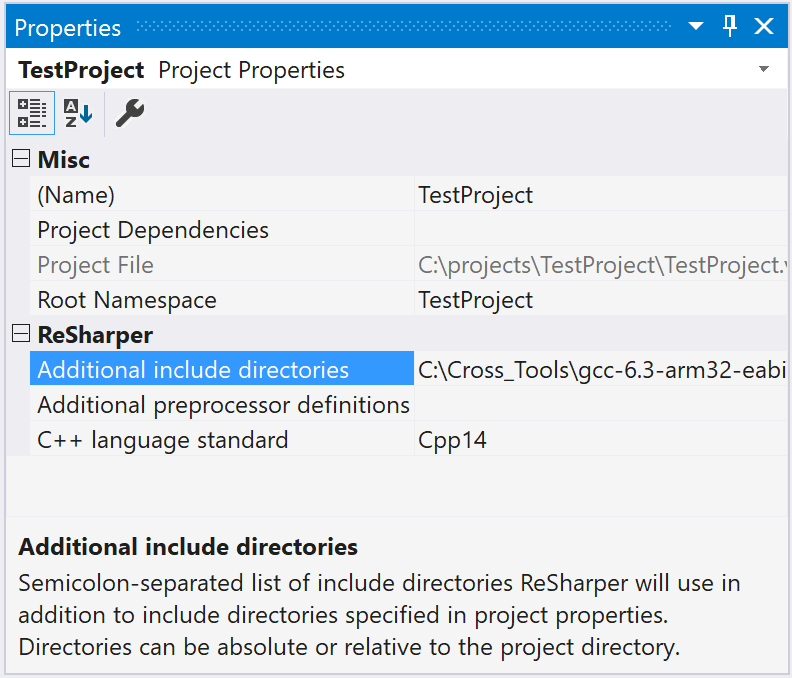Open Property Pages wrench icon
Screen dimensions: 792x678
(x=130, y=113)
